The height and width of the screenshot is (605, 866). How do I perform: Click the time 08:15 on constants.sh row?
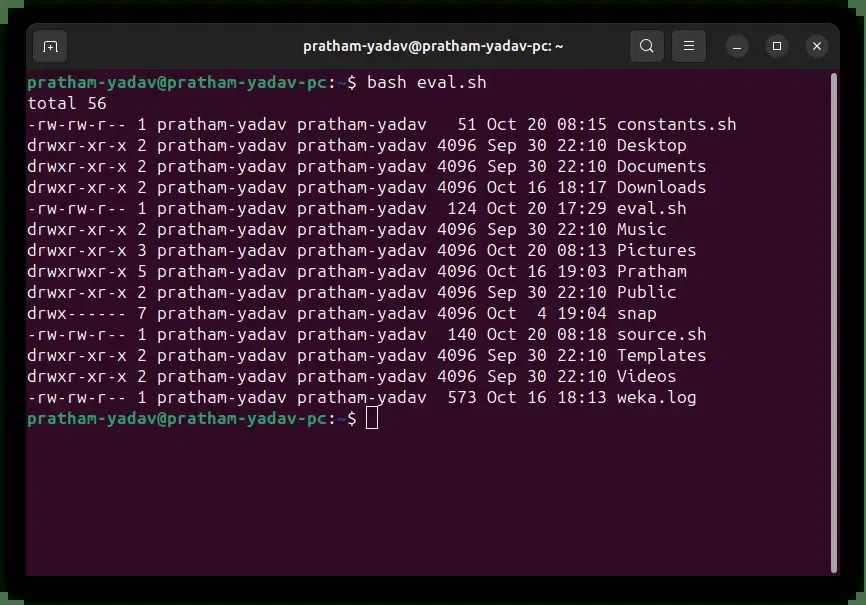581,124
